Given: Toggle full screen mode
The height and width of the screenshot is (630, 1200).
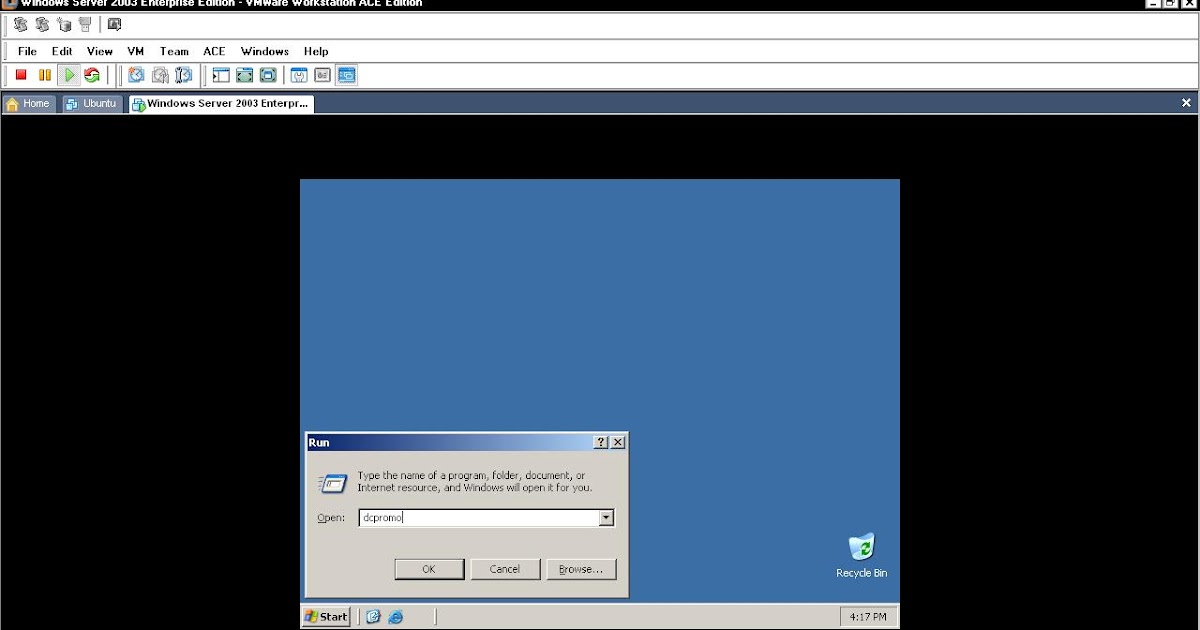Looking at the screenshot, I should tap(245, 74).
